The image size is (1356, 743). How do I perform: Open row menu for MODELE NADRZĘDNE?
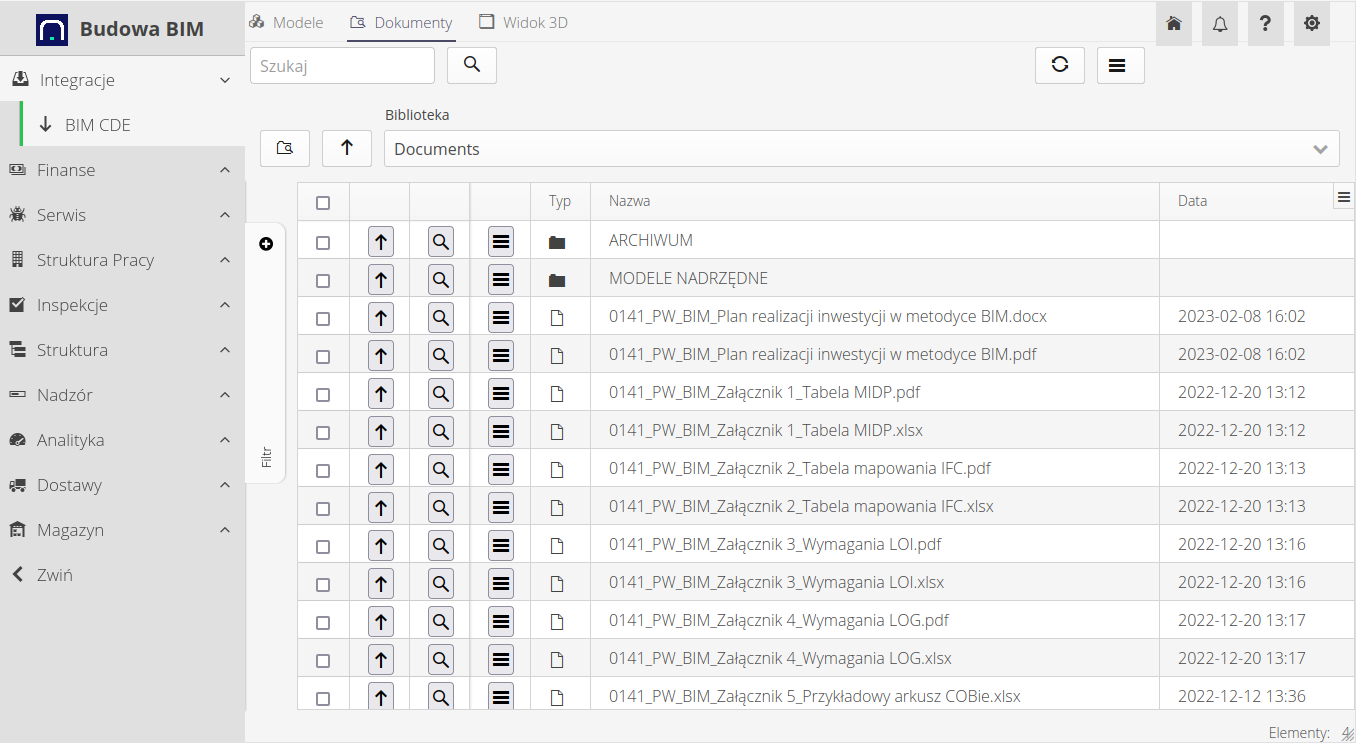point(502,280)
